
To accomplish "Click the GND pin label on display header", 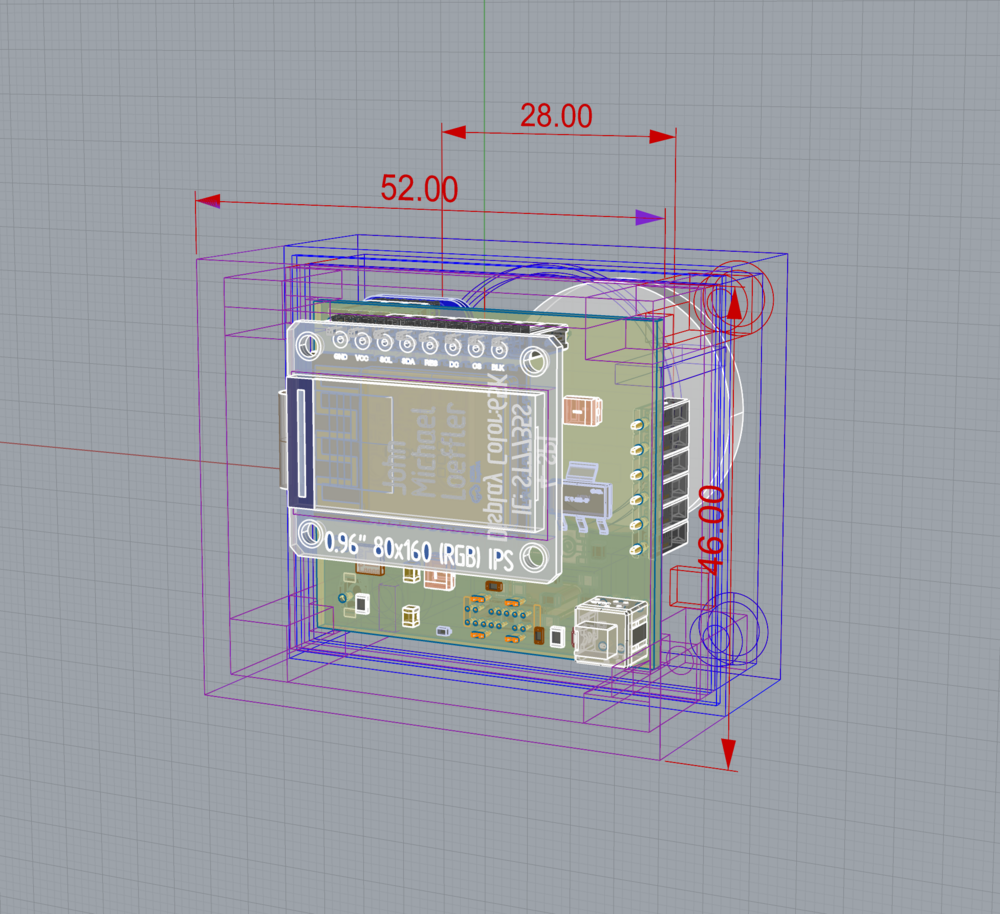I will point(341,358).
